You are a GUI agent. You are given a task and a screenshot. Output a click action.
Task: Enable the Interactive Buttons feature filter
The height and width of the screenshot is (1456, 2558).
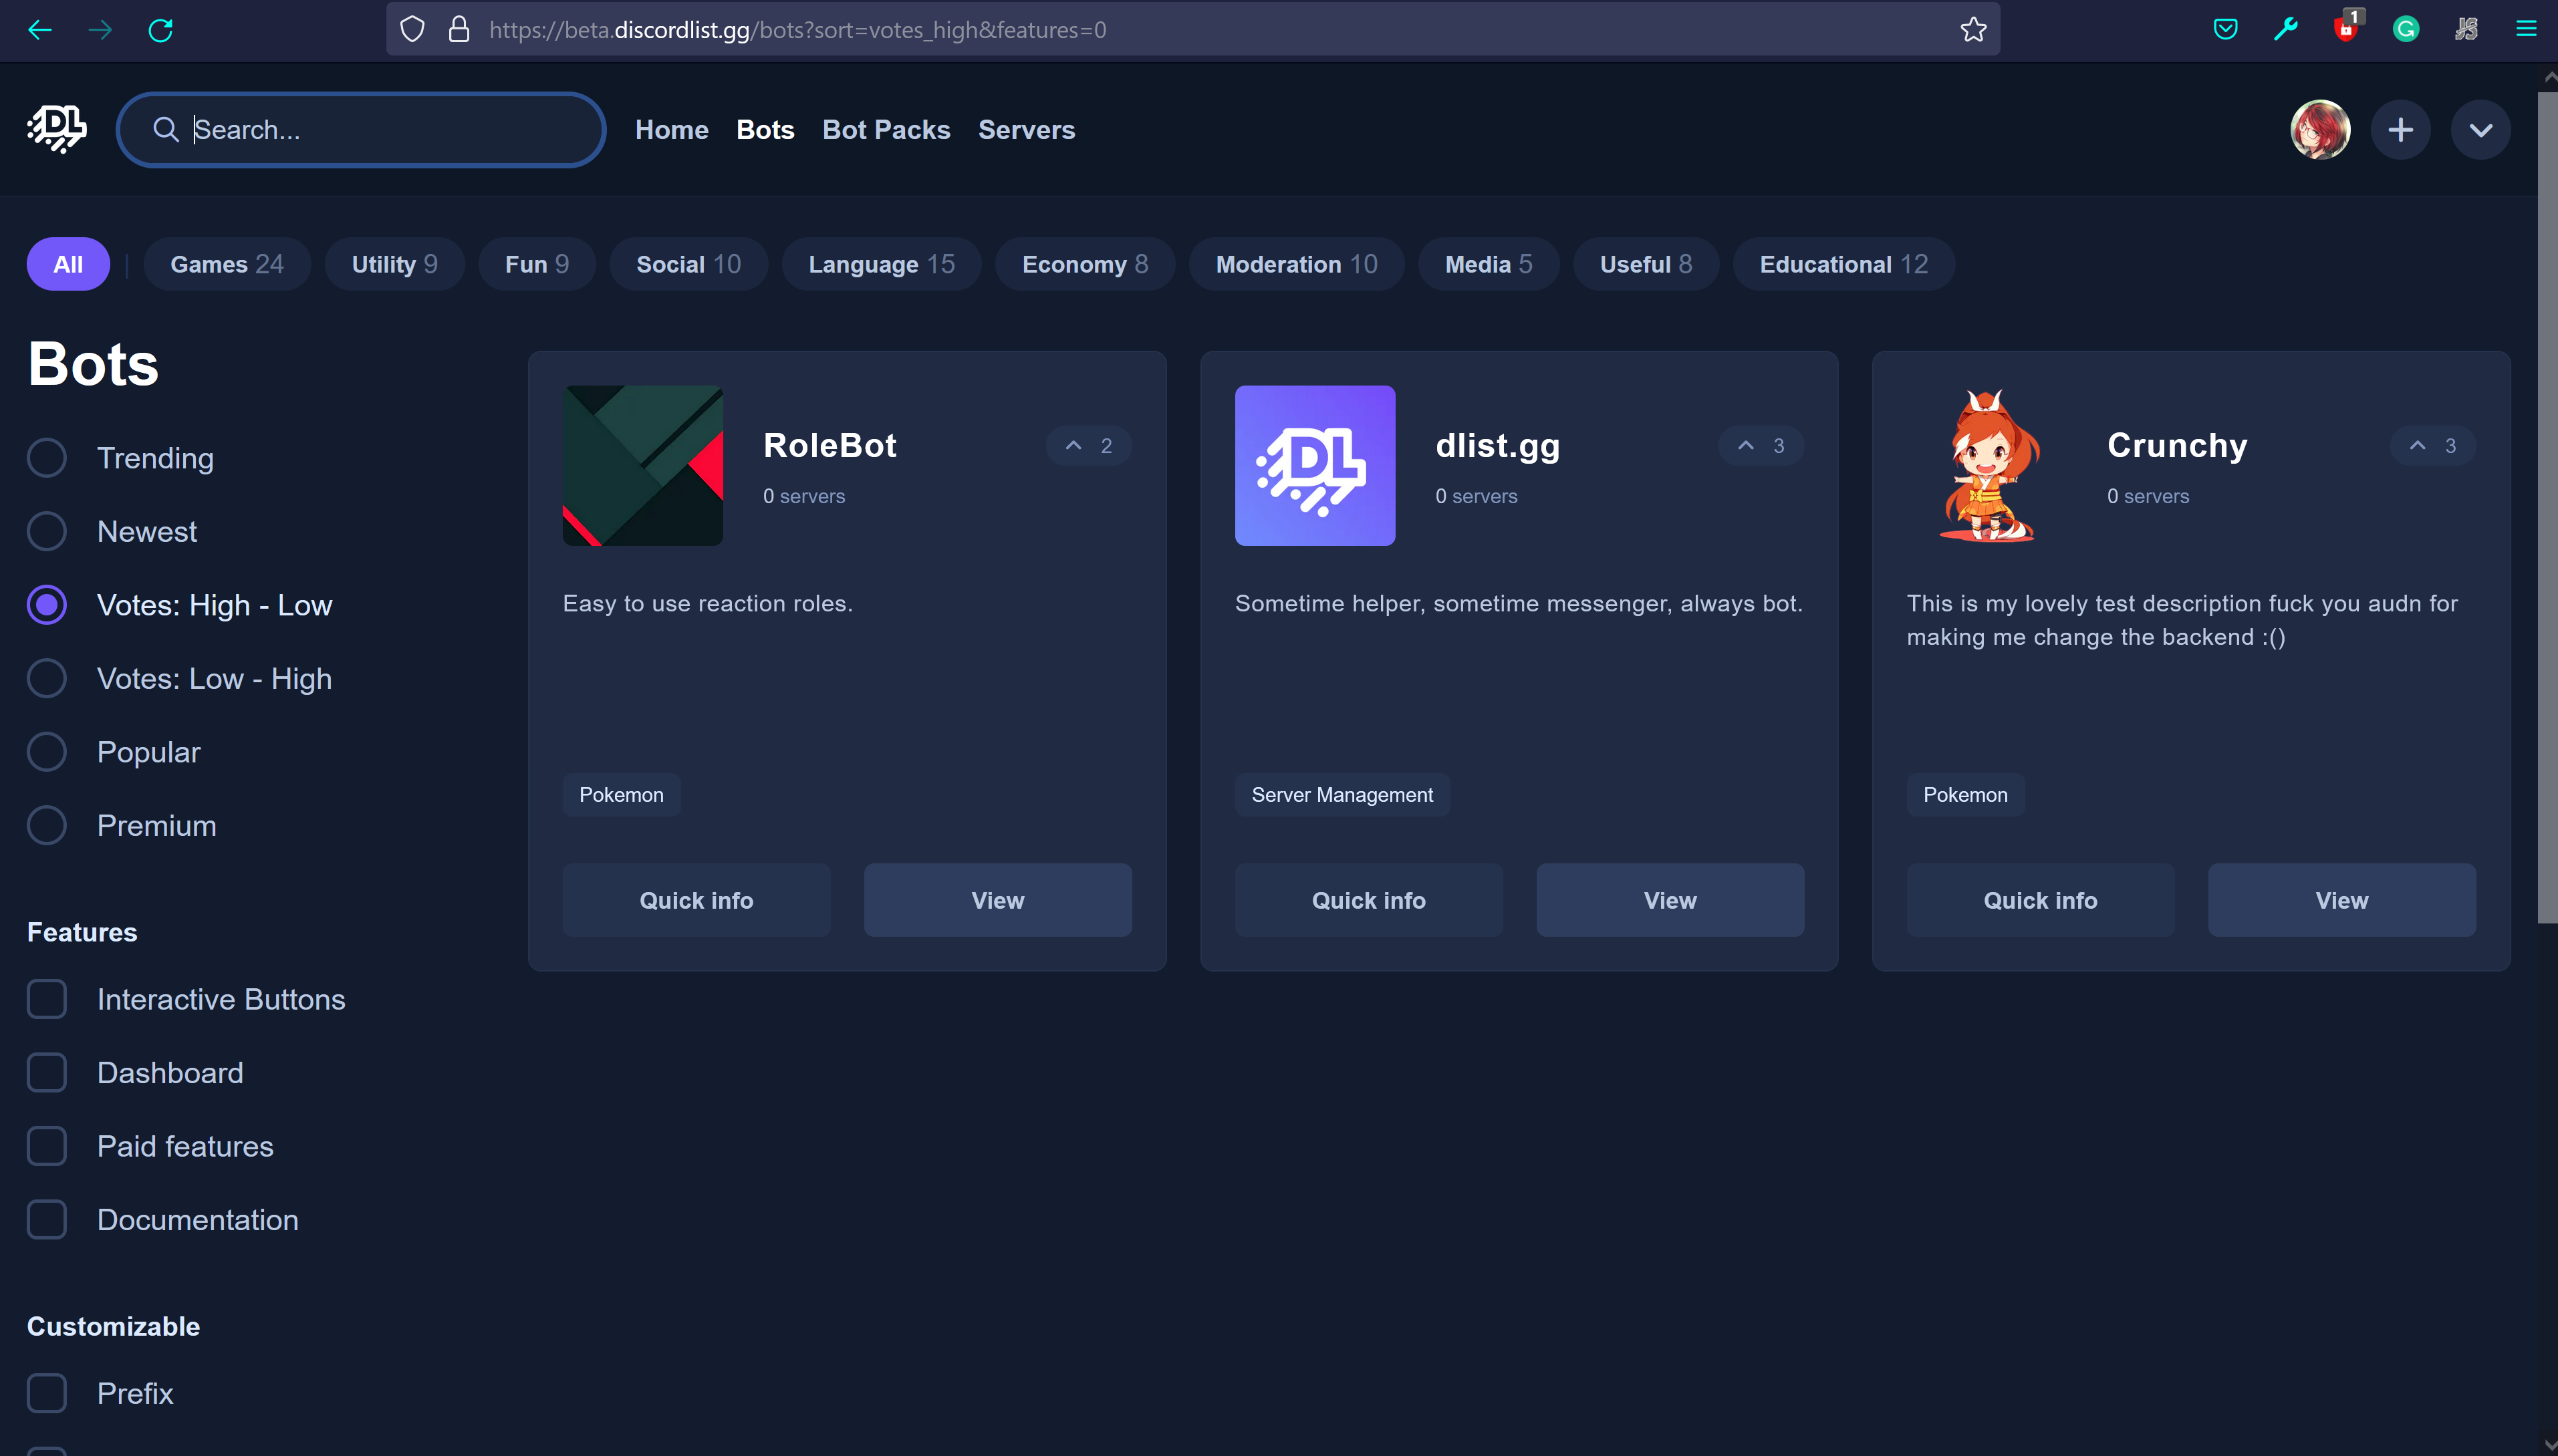(x=47, y=999)
